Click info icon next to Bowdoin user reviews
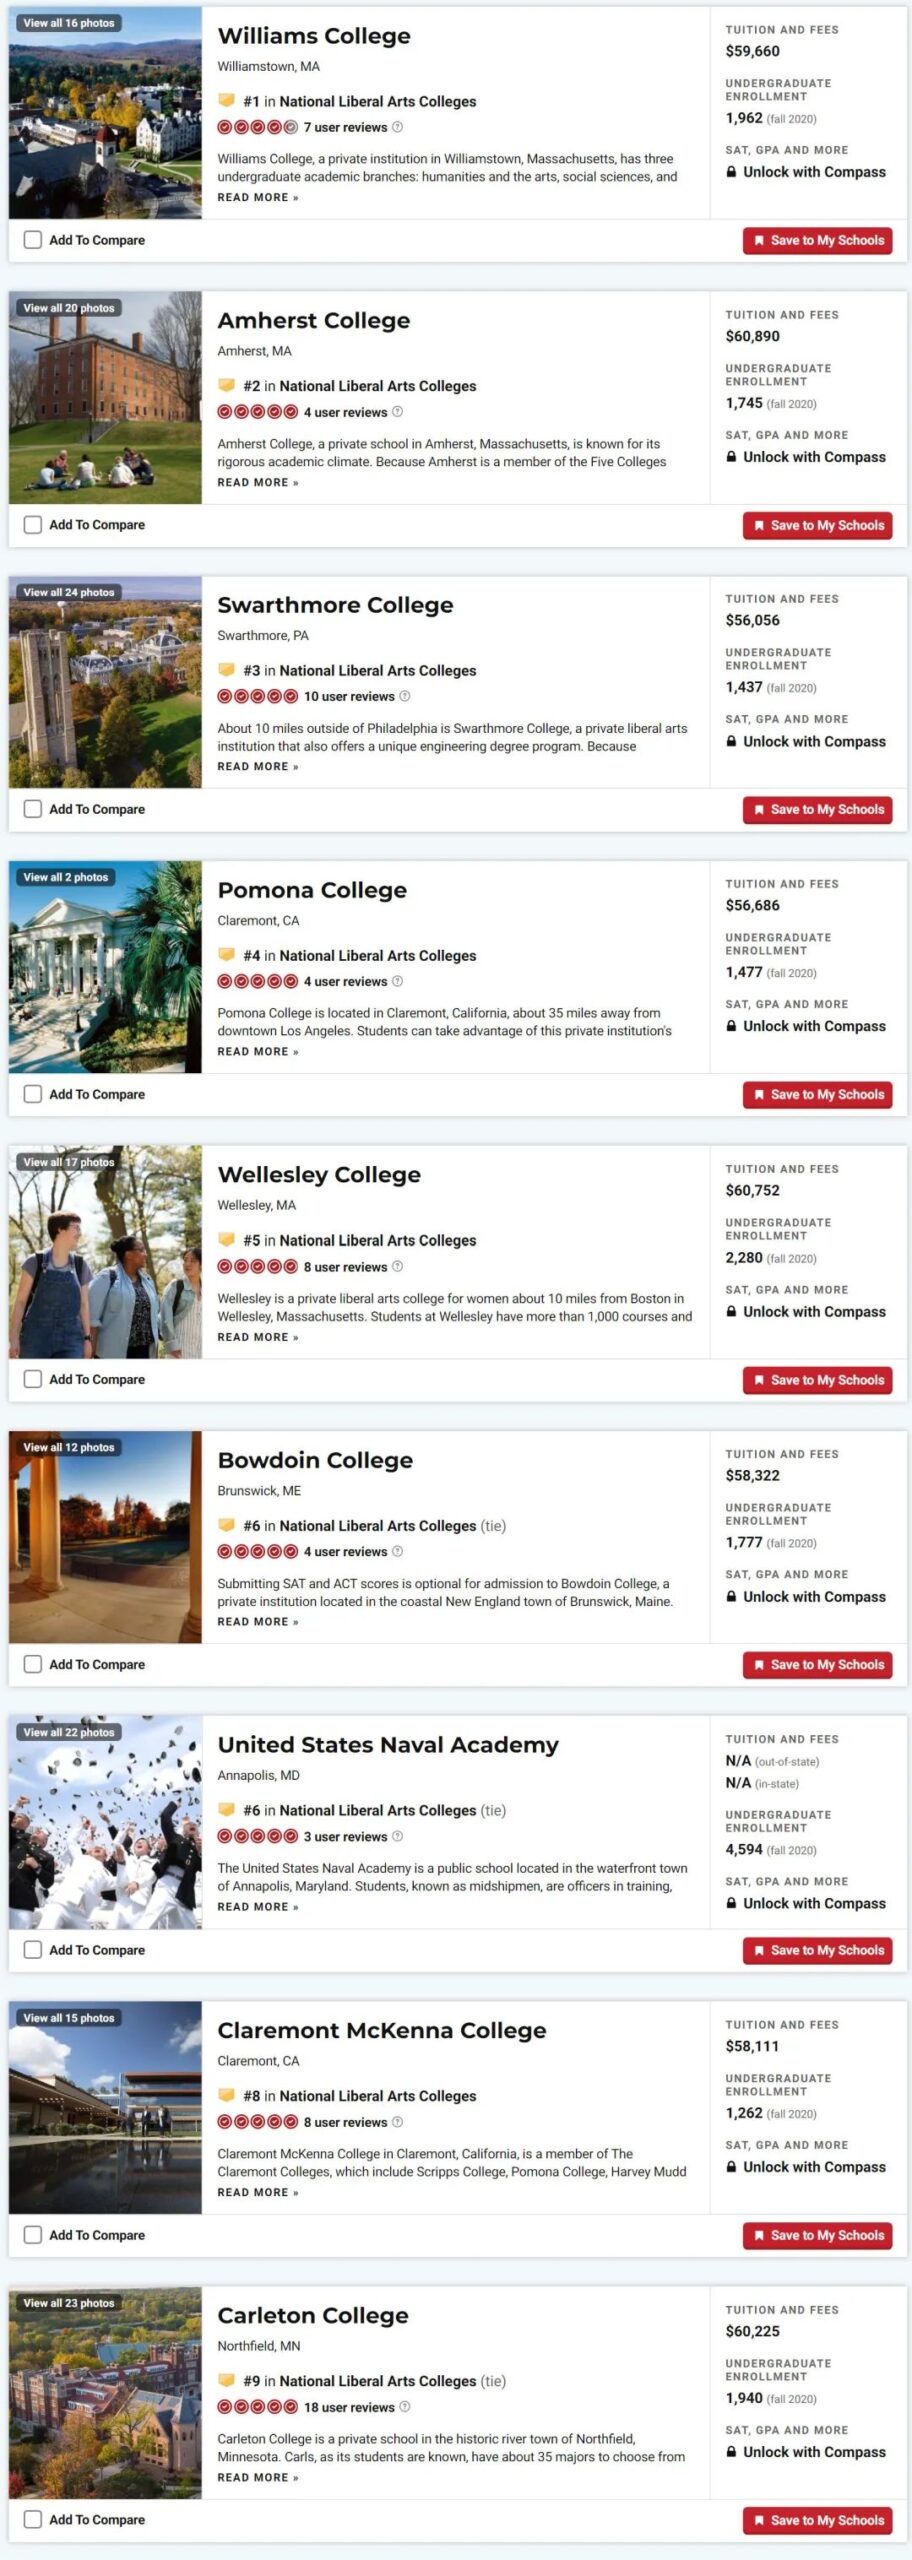The width and height of the screenshot is (912, 2560). click(x=397, y=1552)
